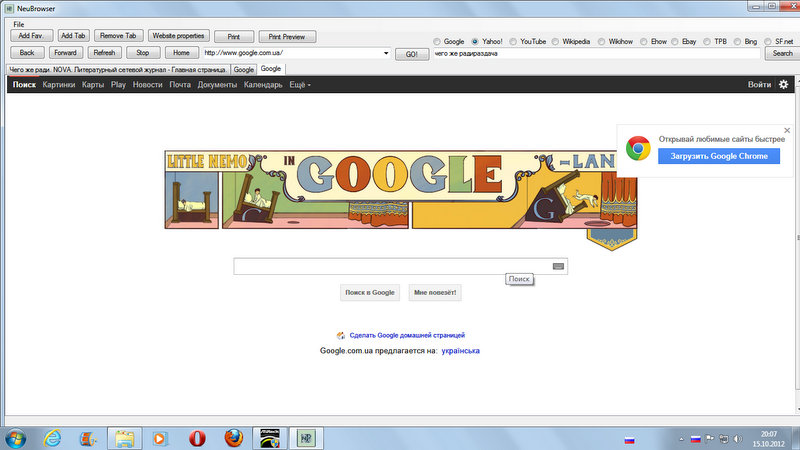The width and height of the screenshot is (800, 450).
Task: Go to Home page
Action: click(x=181, y=53)
